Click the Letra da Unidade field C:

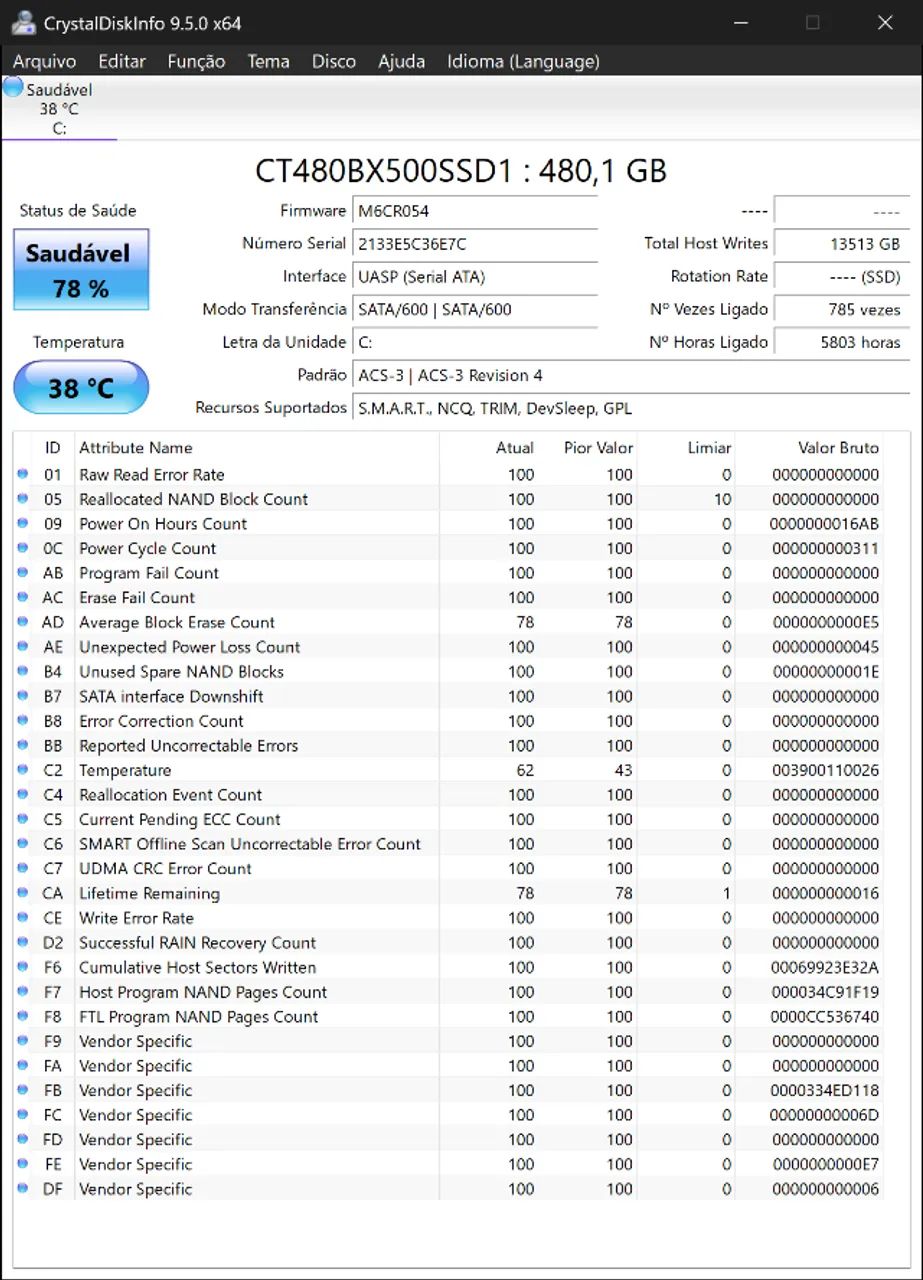click(x=476, y=342)
